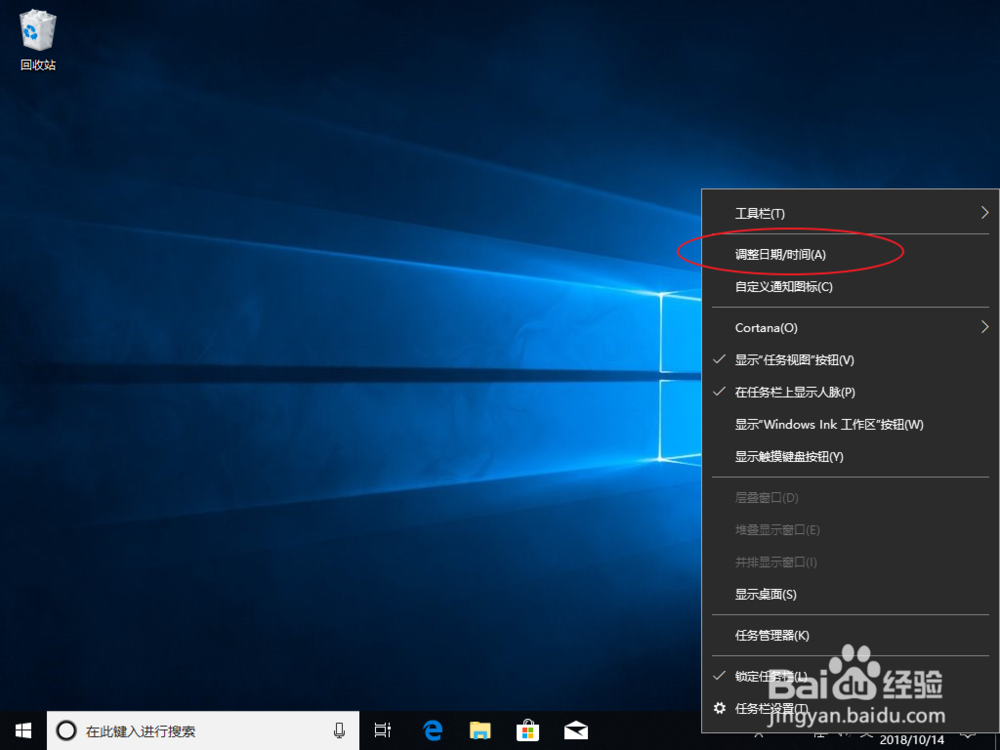This screenshot has height=750, width=1000.
Task: Enable 显示"Windows Ink 工作区"按钮(W)
Action: (850, 424)
